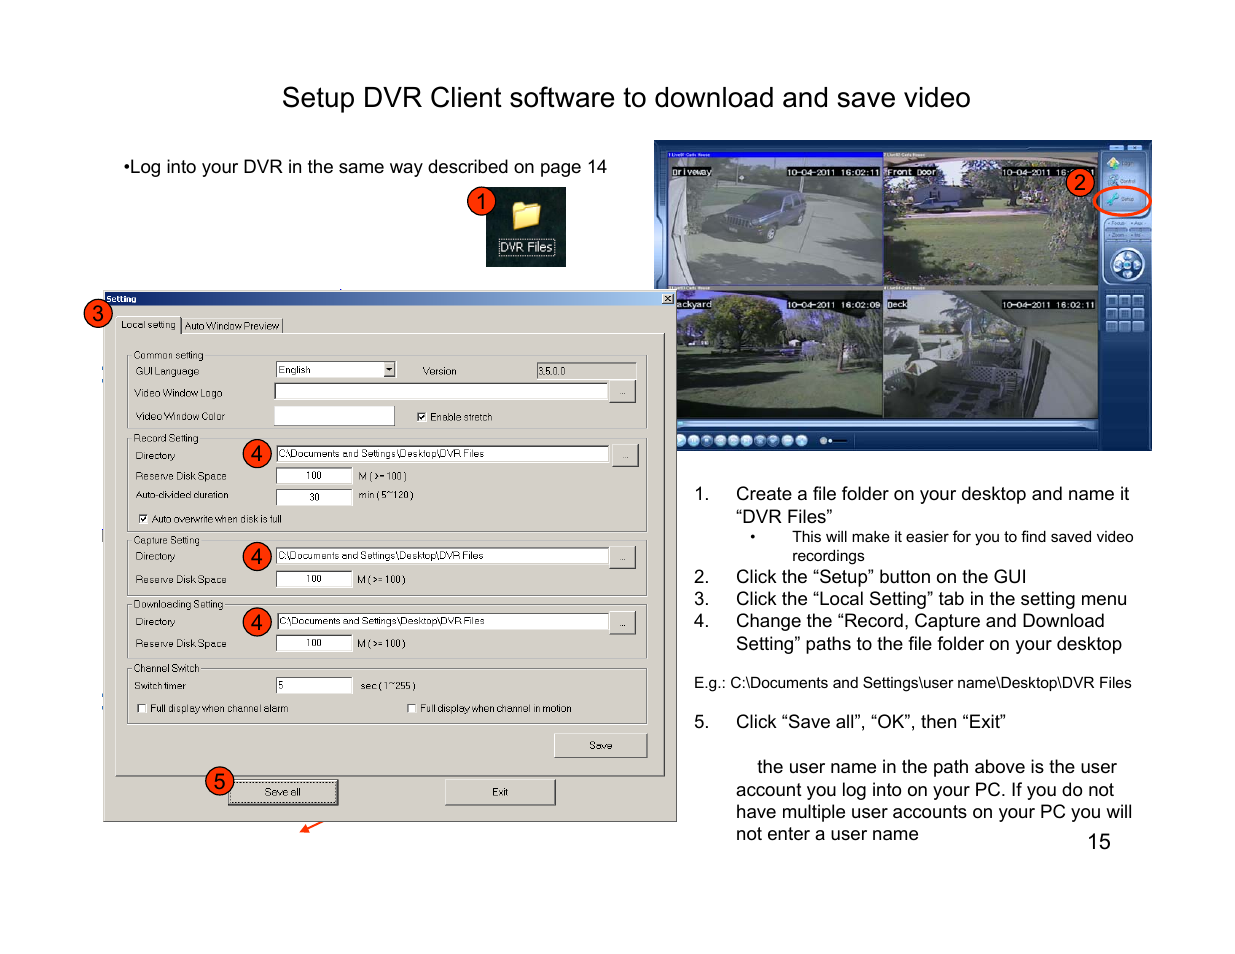This screenshot has width=1235, height=954.
Task: Click the Auto-divided duration field
Action: 314,497
